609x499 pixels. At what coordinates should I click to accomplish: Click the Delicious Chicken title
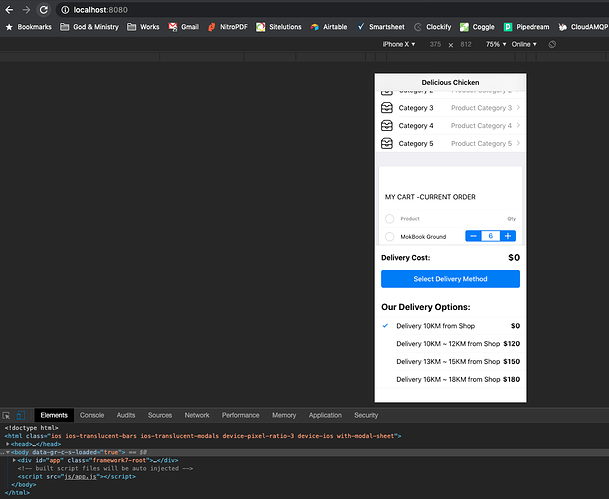click(451, 82)
